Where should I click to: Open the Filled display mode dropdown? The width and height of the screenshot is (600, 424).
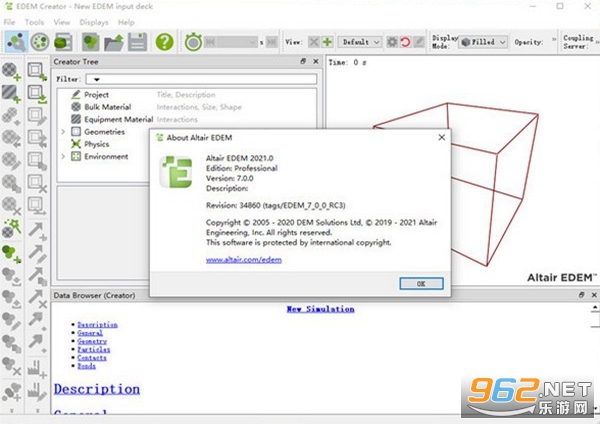tap(483, 42)
